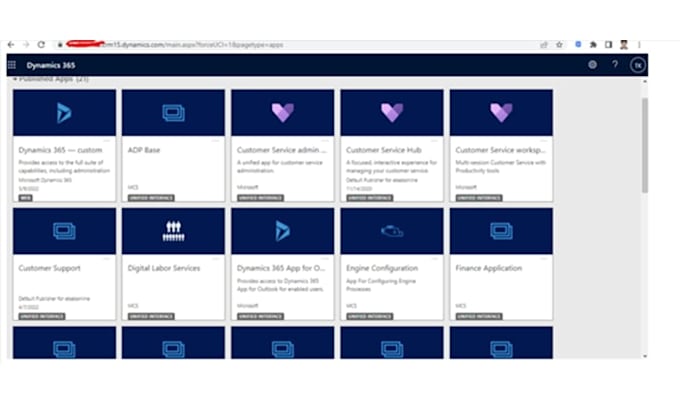Open the Customer Service admin center heart icon

tap(283, 113)
